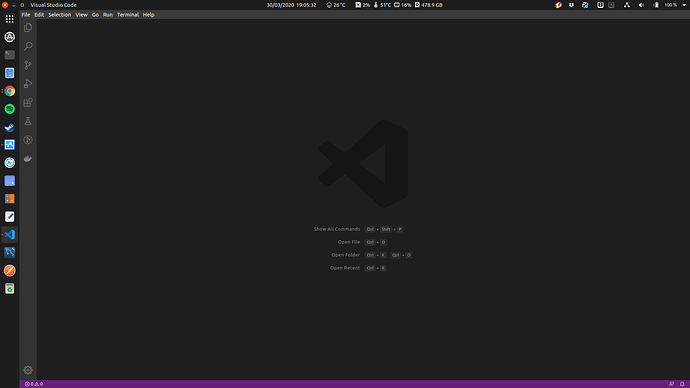Open the Docker whale view
This screenshot has width=690, height=388.
(28, 159)
